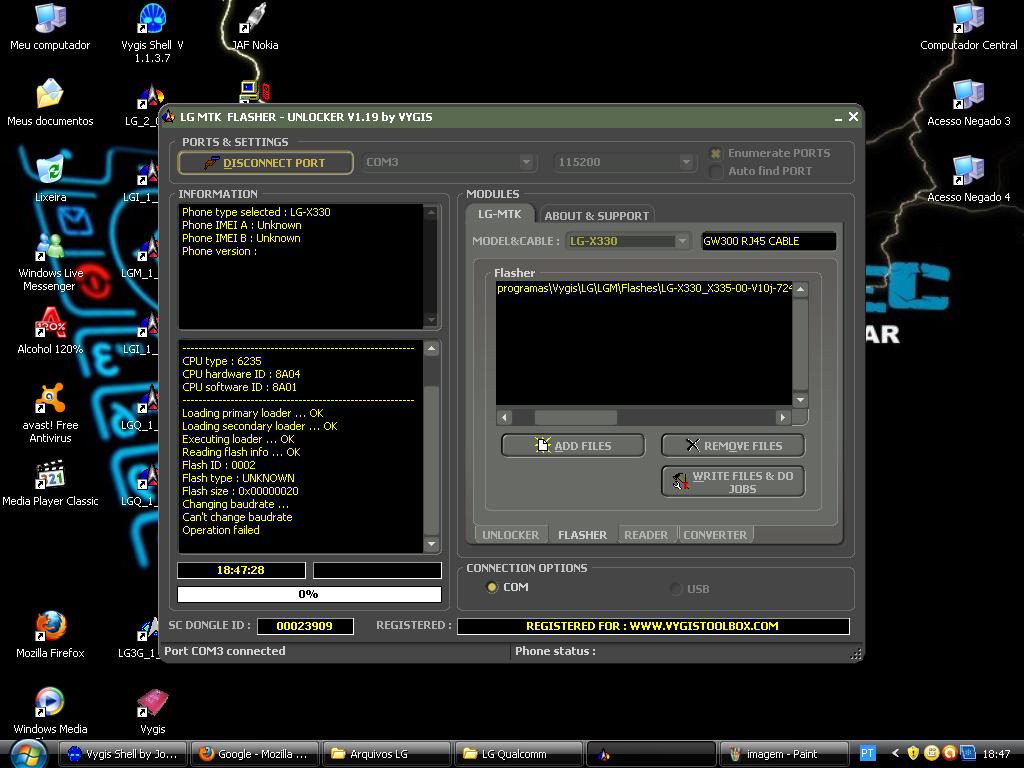Switch to FLASHER tab
The width and height of the screenshot is (1024, 768).
click(x=583, y=535)
